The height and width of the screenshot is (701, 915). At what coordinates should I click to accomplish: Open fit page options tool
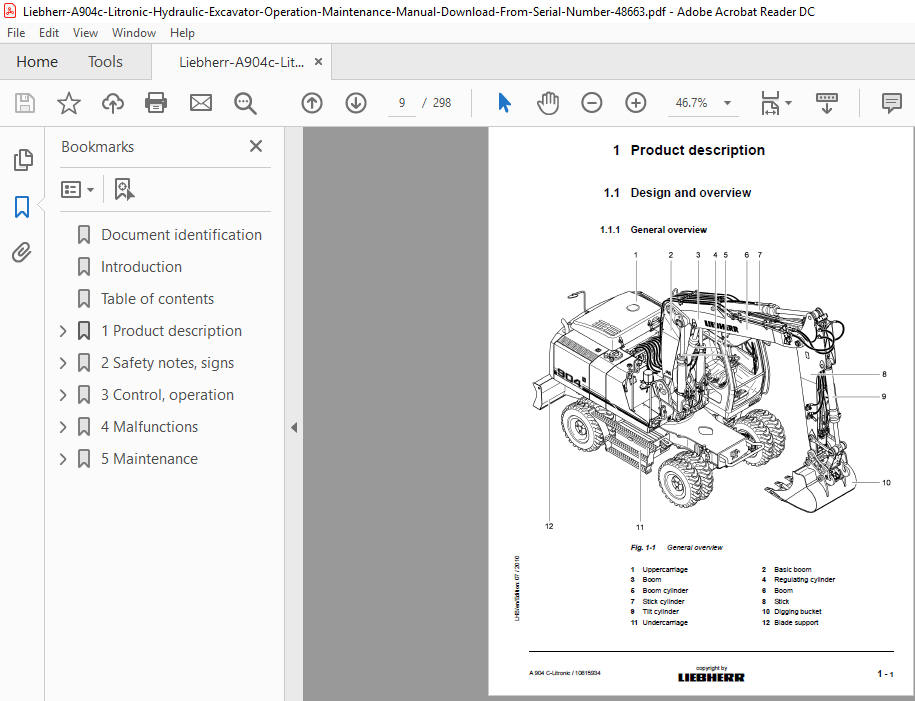coord(775,103)
